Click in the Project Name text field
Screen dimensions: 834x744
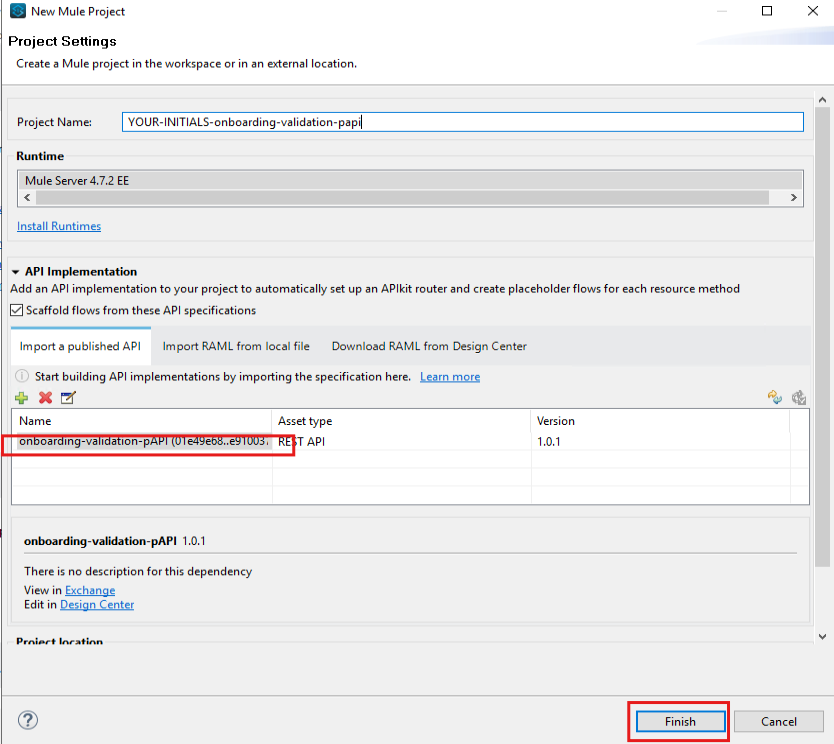click(x=462, y=122)
